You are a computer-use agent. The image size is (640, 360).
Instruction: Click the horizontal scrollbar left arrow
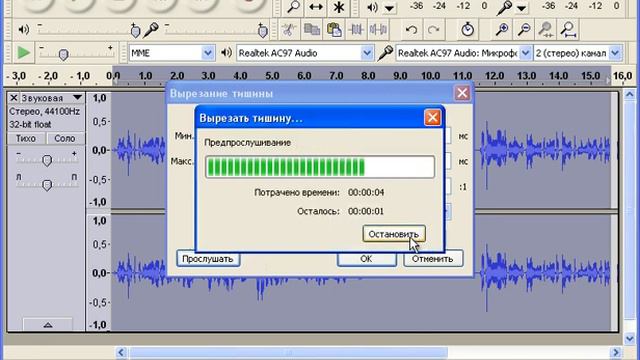pos(120,352)
